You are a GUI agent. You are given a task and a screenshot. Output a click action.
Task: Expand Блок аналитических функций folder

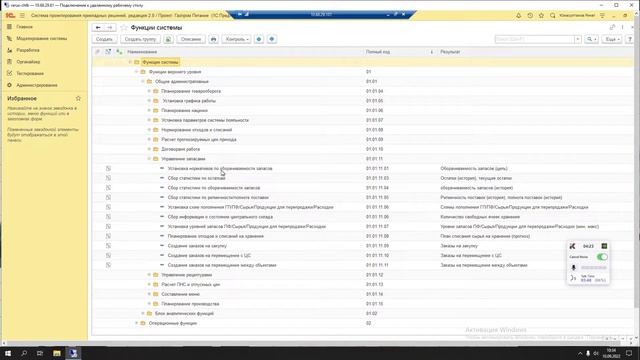click(x=143, y=313)
